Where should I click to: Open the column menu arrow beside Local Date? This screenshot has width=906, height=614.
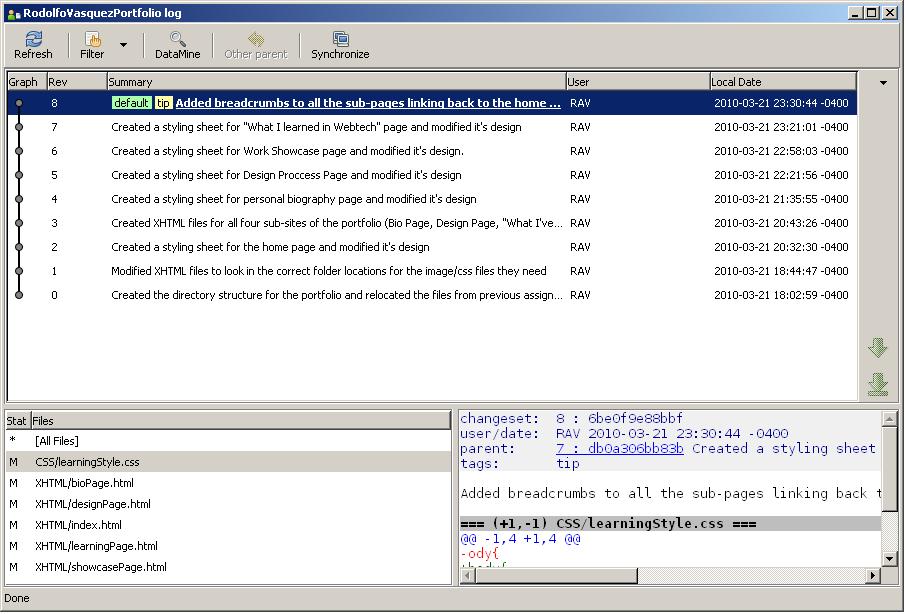point(883,83)
